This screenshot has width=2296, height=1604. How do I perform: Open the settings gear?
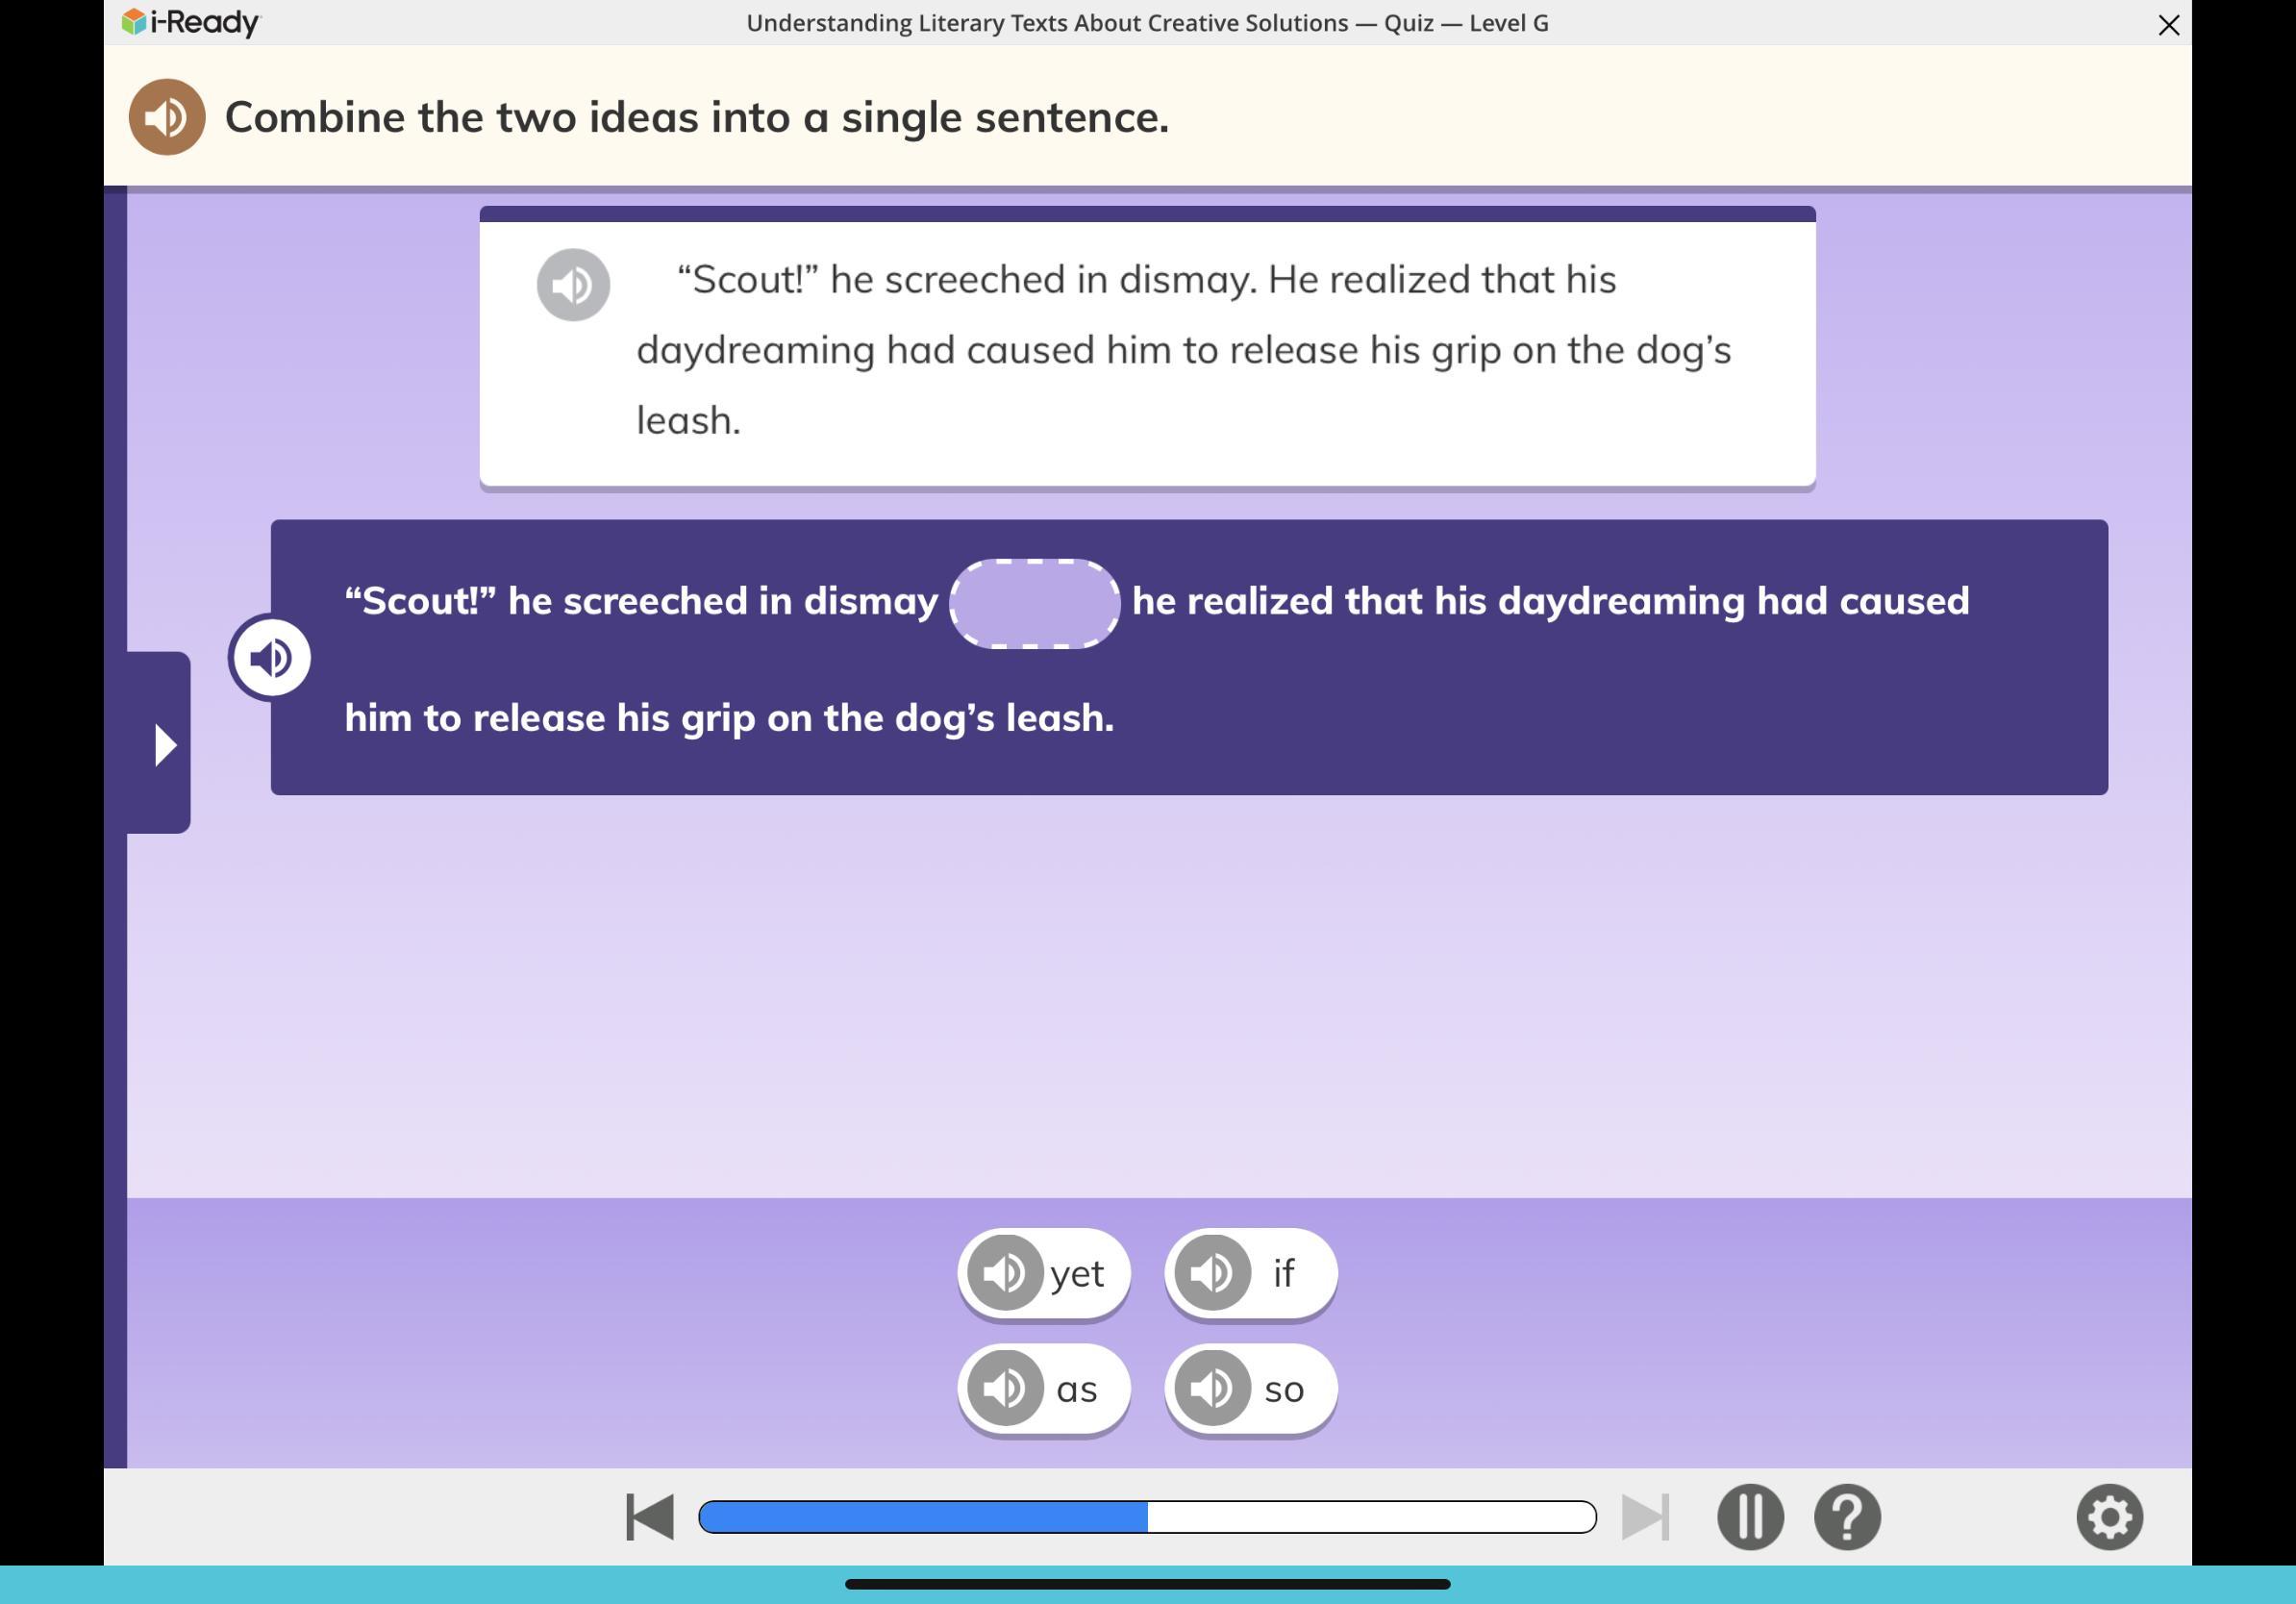pos(2109,1517)
